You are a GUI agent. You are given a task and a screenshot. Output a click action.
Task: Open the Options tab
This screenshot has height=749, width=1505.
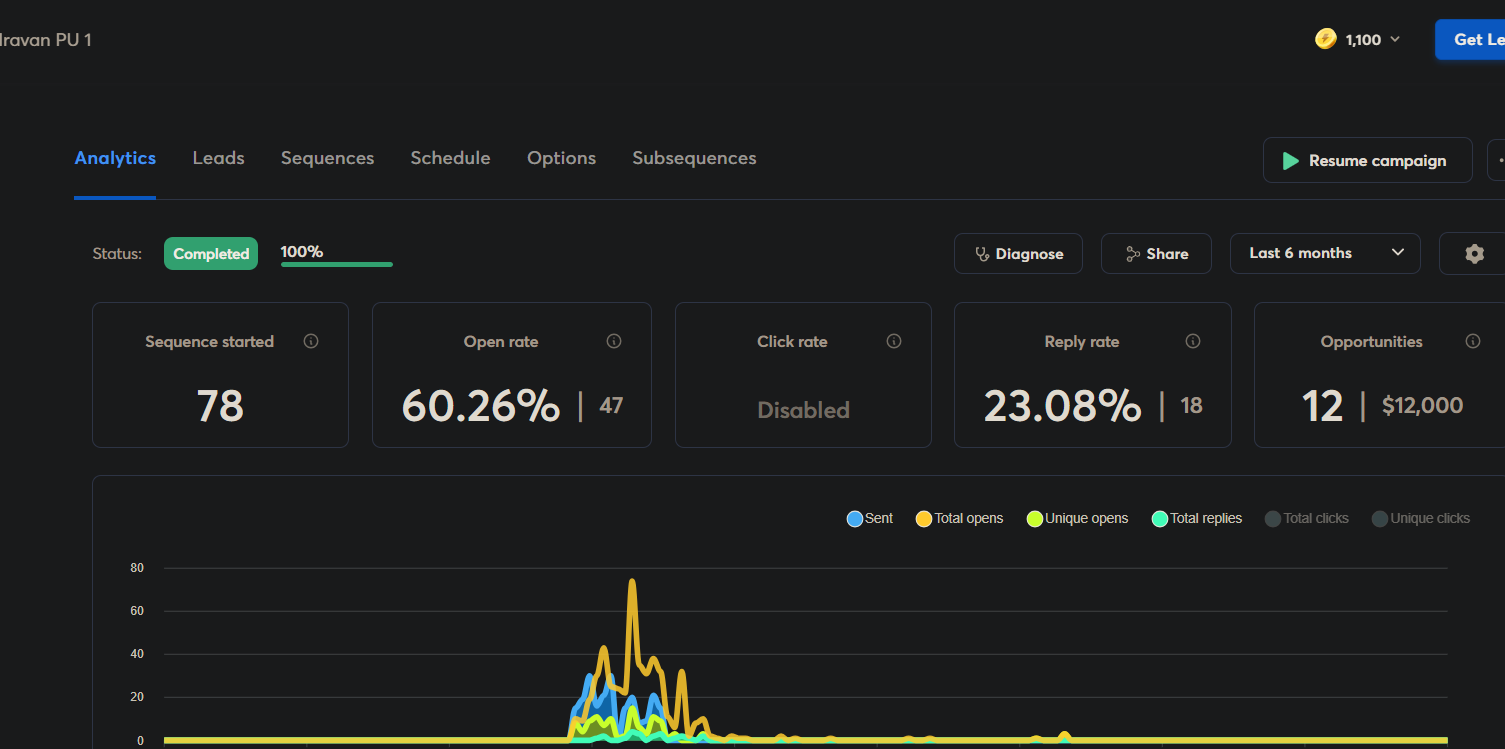(561, 158)
